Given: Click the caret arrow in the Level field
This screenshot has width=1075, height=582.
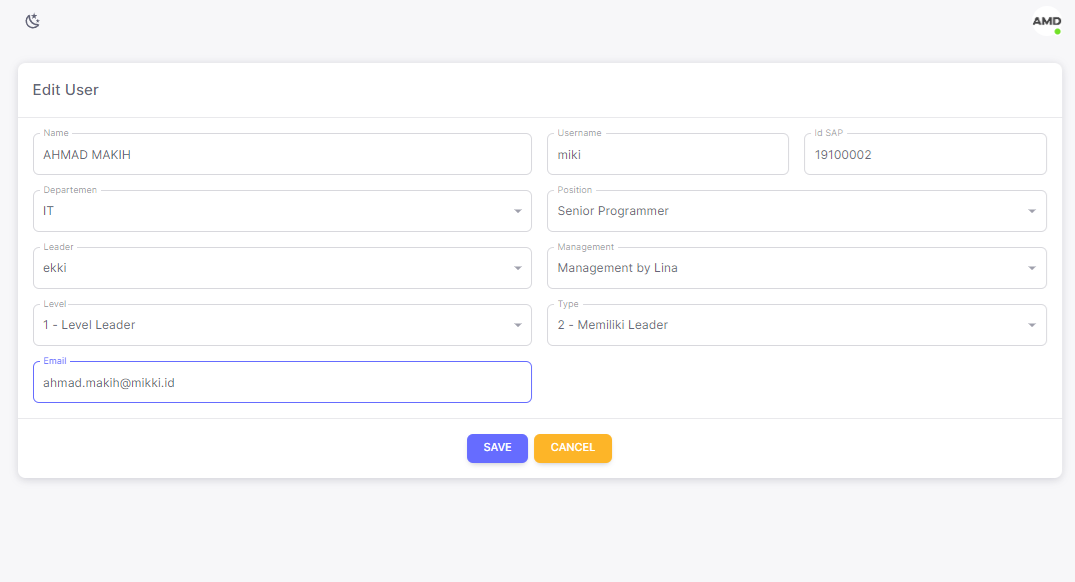Looking at the screenshot, I should click(x=517, y=325).
